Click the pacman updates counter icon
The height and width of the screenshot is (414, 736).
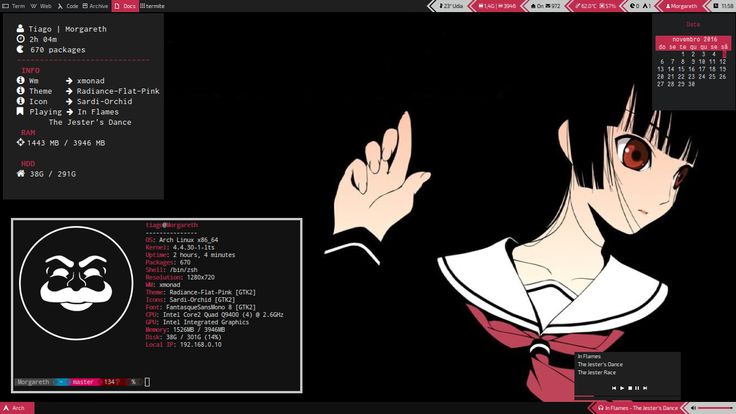[634, 6]
